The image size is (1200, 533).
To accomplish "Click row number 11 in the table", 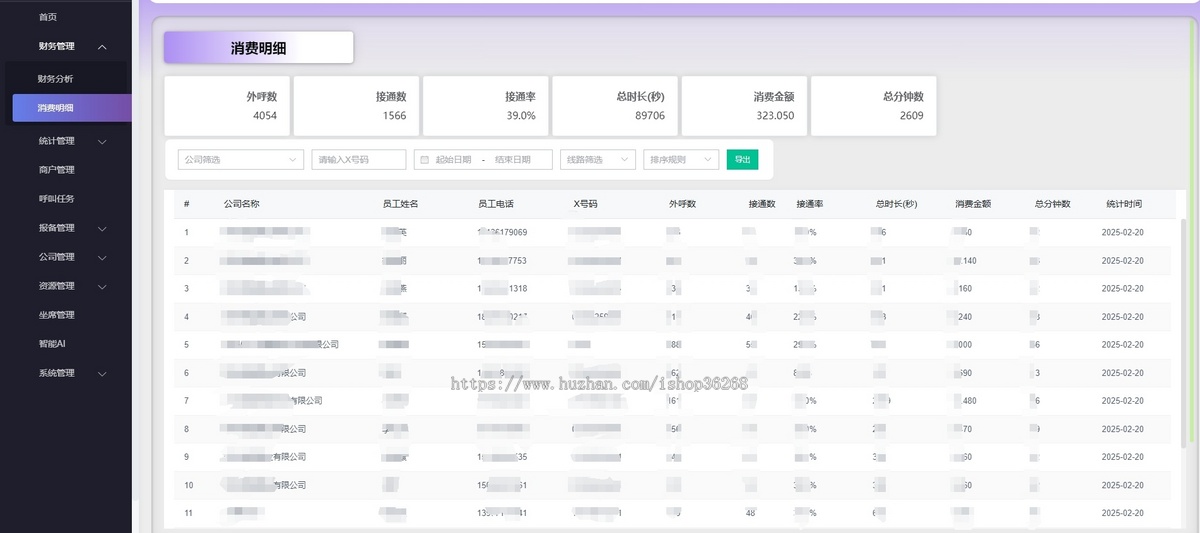I will point(189,513).
